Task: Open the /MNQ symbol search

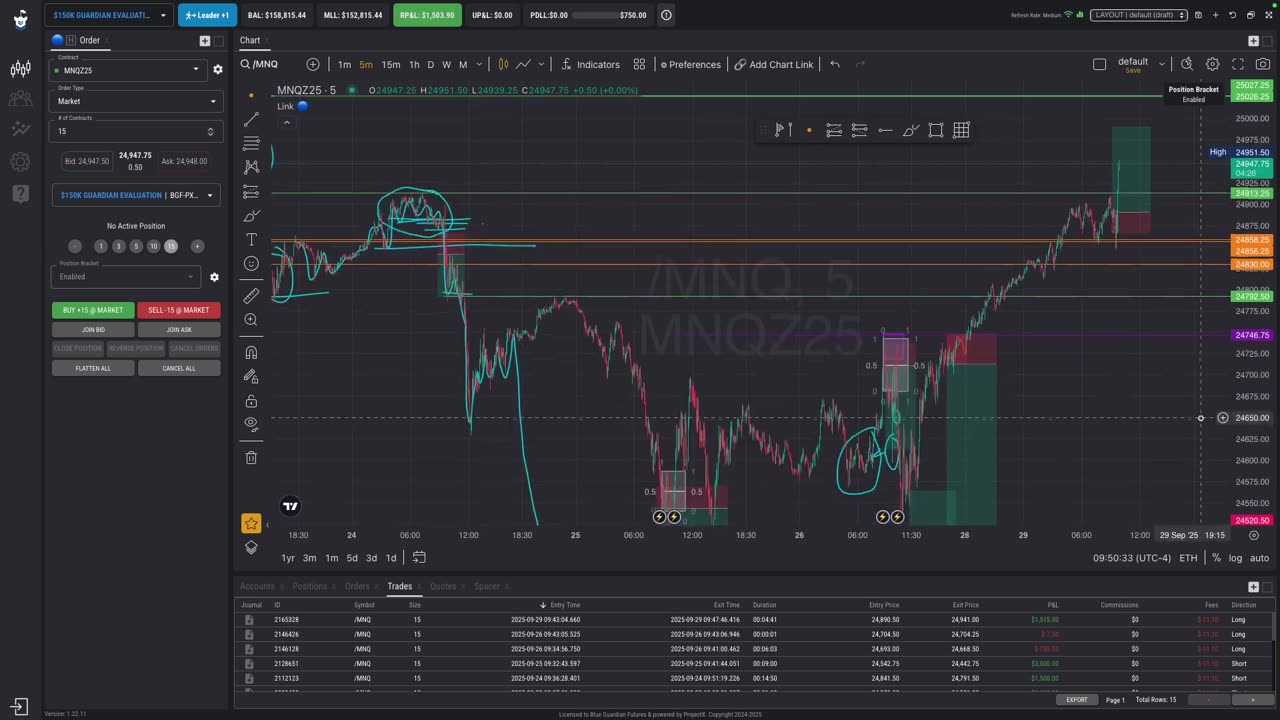Action: tap(260, 64)
